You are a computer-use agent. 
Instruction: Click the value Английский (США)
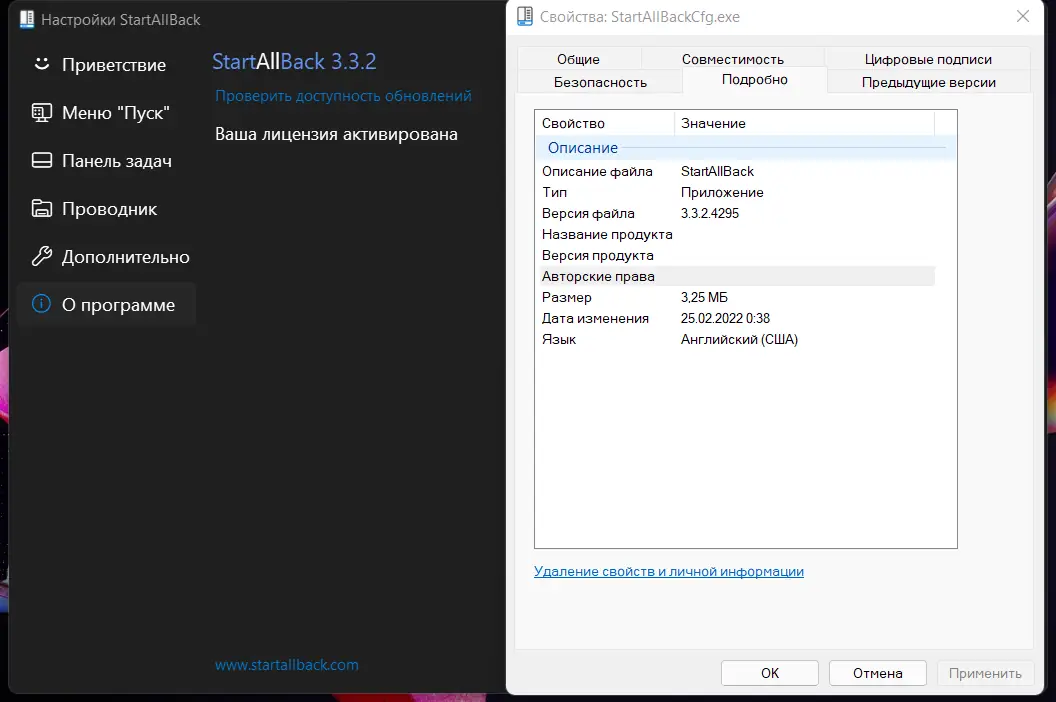[x=739, y=339]
